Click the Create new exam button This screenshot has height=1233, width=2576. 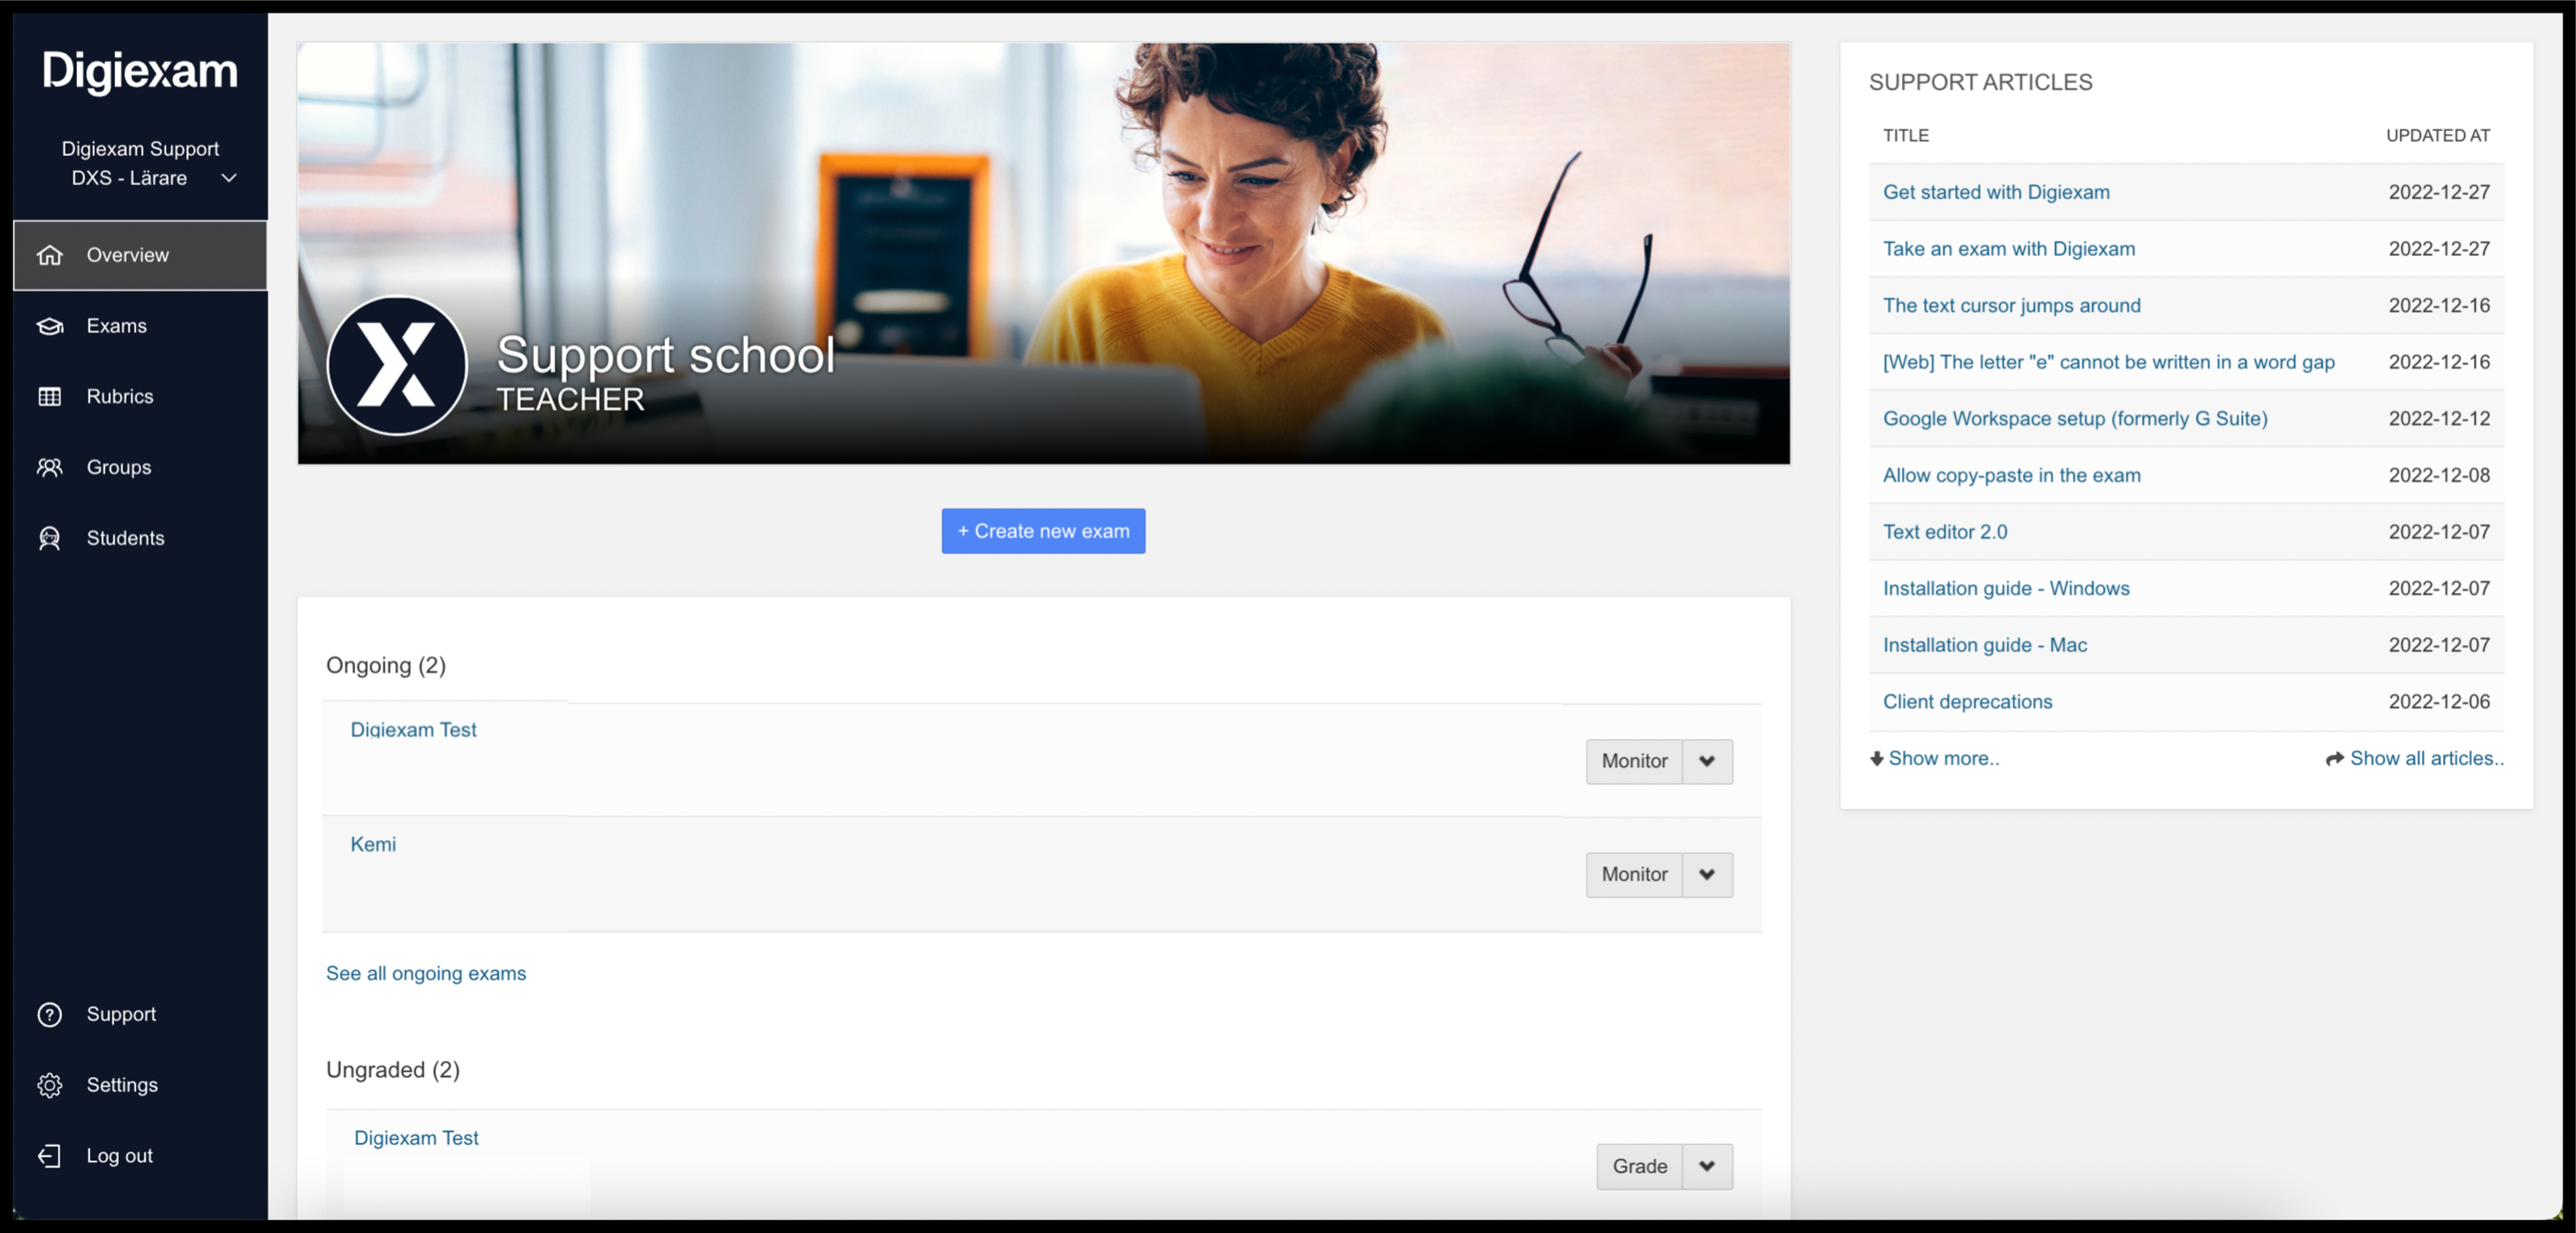(x=1043, y=531)
